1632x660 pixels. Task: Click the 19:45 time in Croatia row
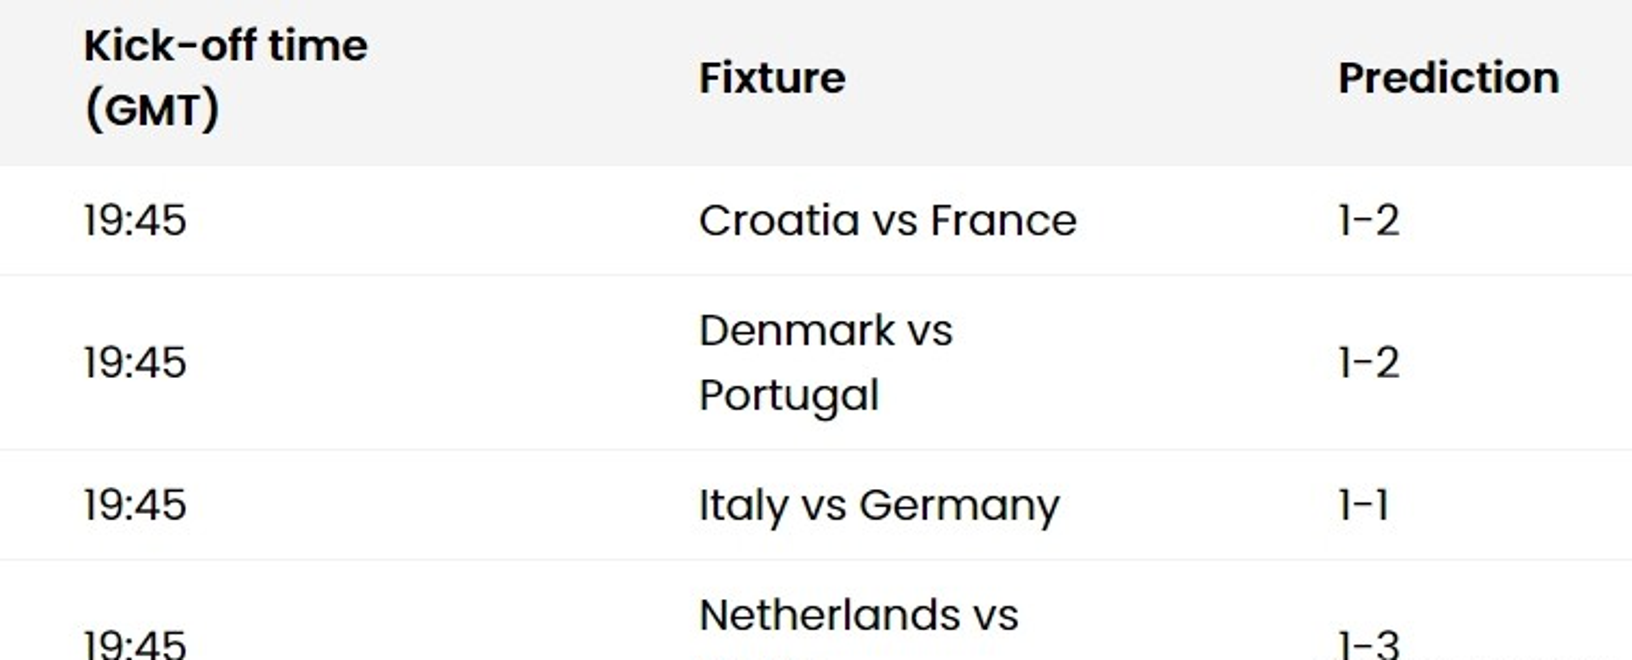[x=135, y=221]
